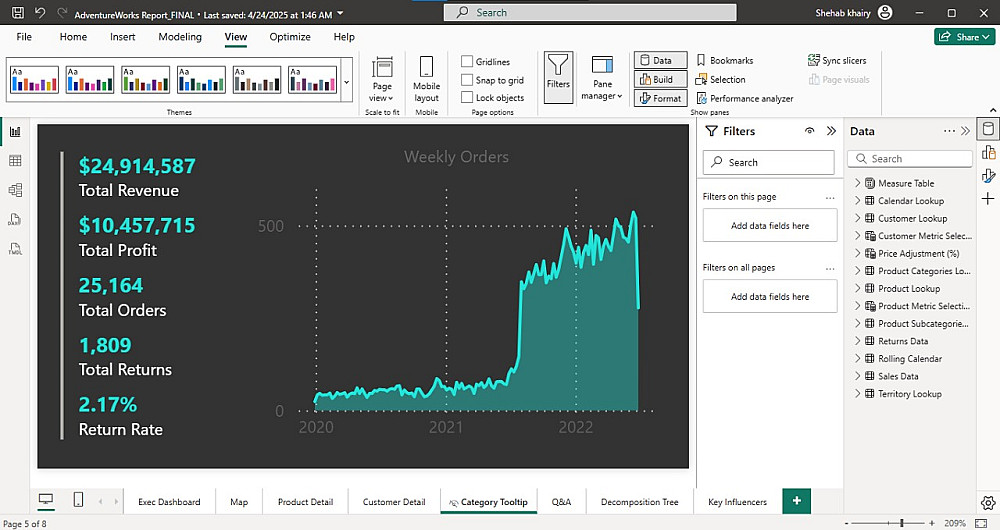The image size is (1000, 530).
Task: Open the Bookmarks pane
Action: pyautogui.click(x=724, y=61)
